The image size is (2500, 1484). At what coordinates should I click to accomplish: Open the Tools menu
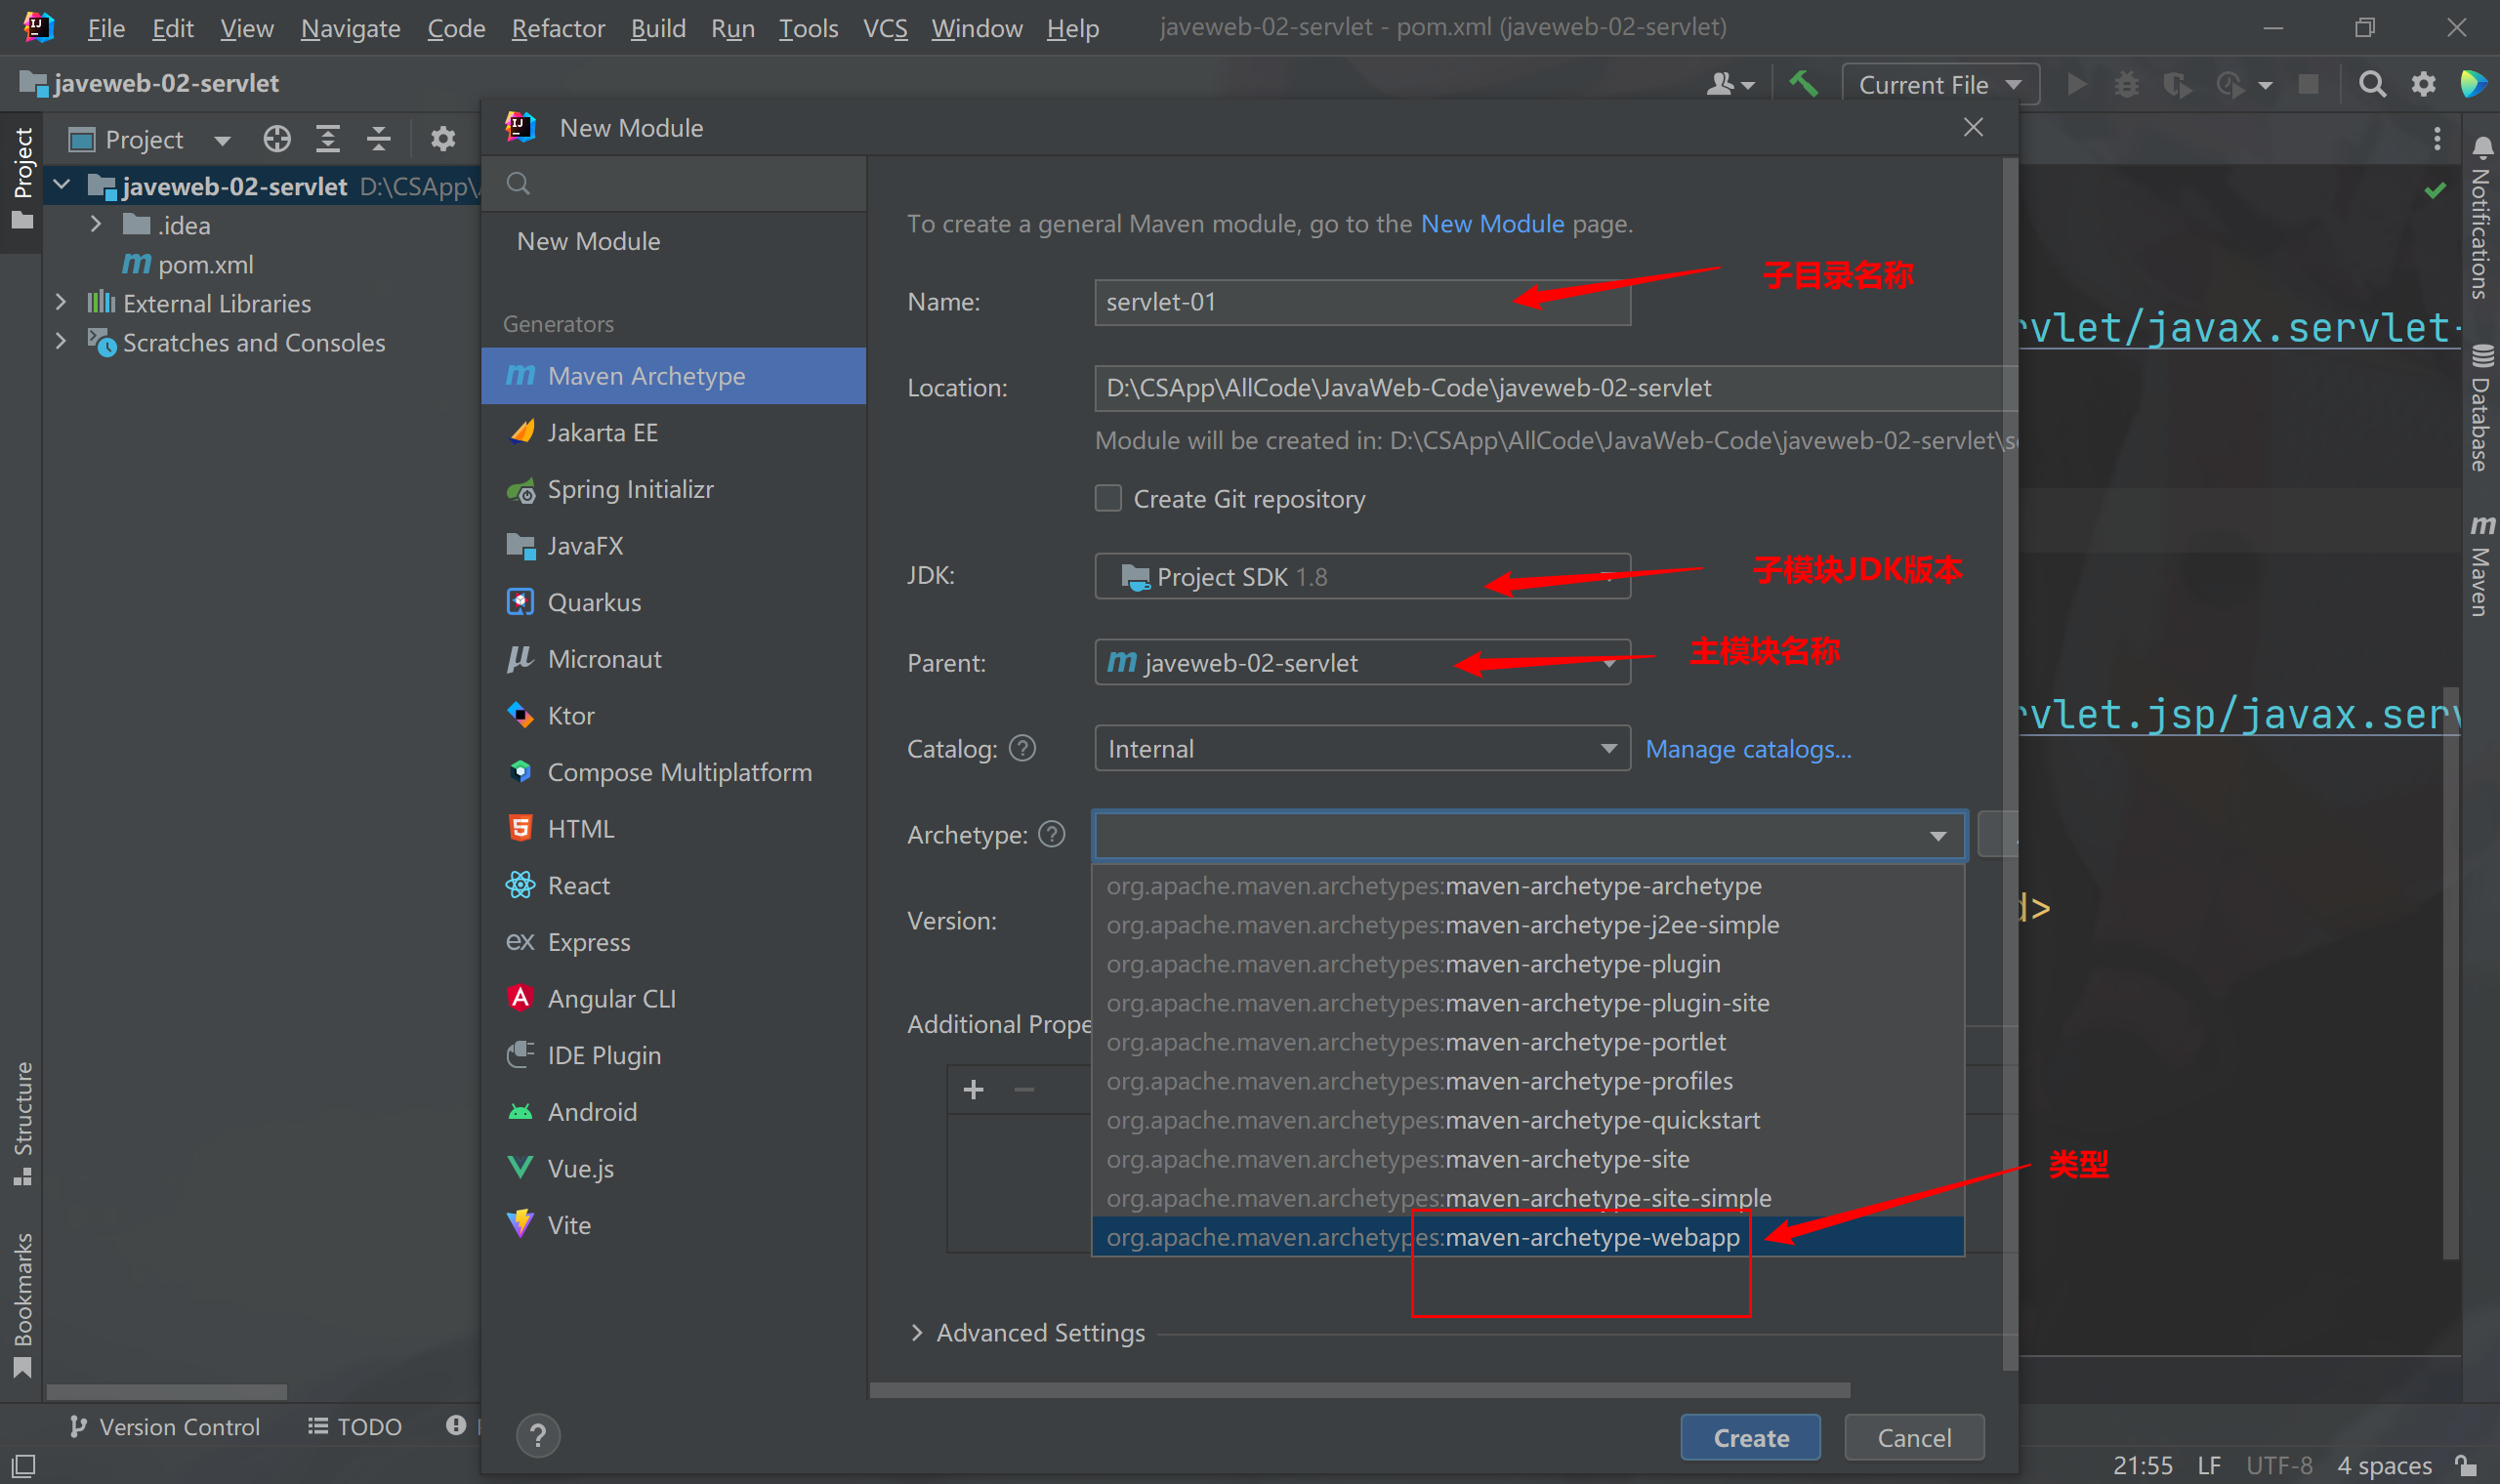pyautogui.click(x=808, y=28)
